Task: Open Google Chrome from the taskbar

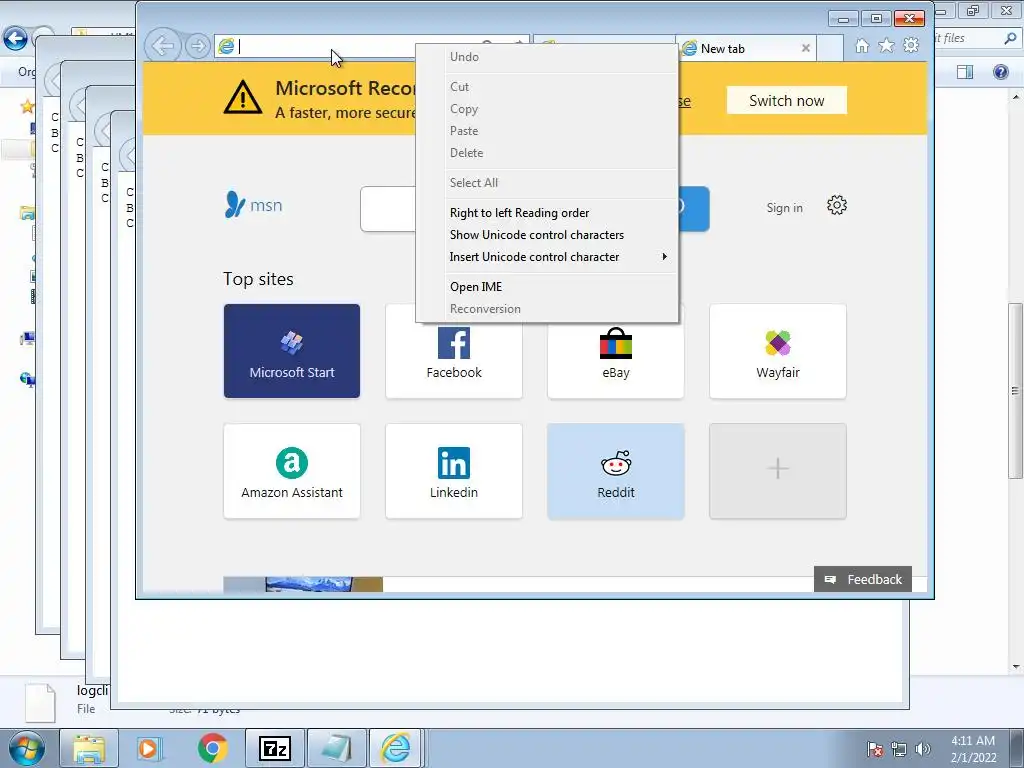Action: pos(212,748)
